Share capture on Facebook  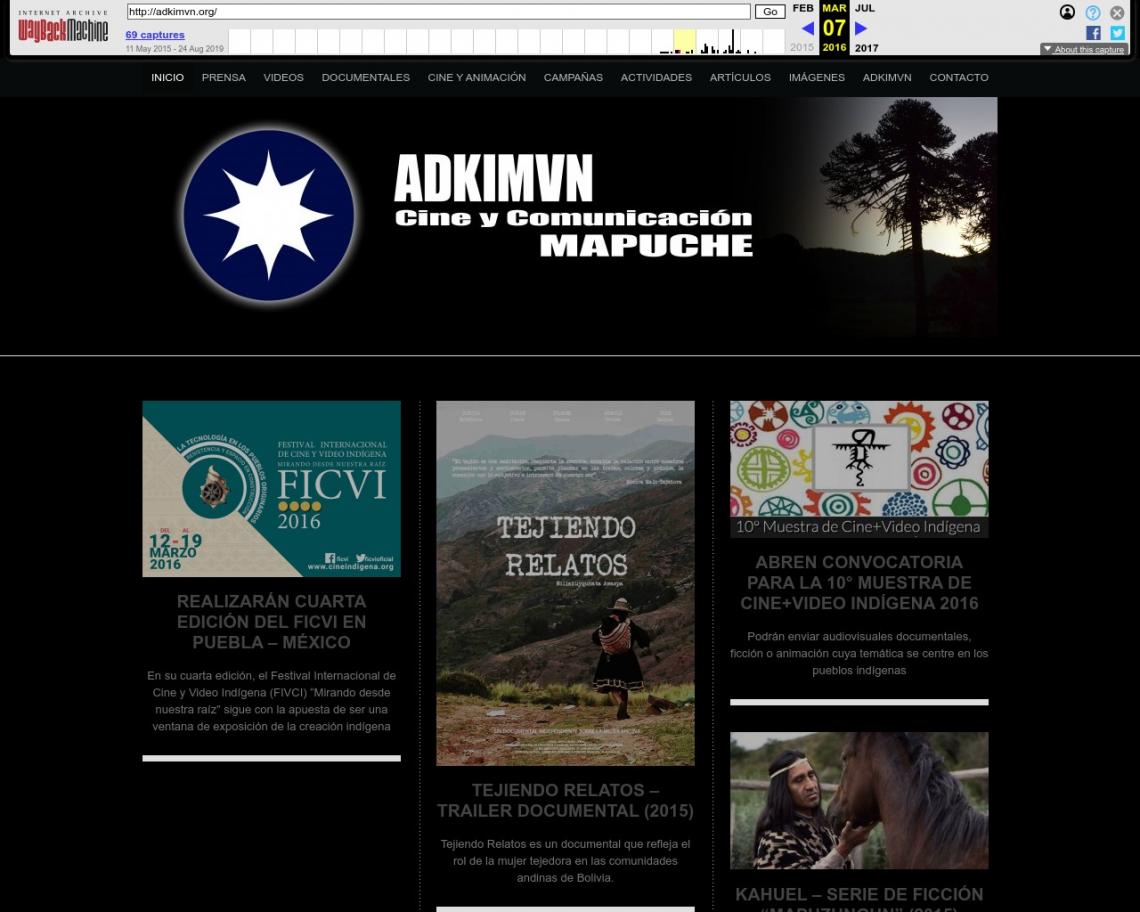click(1093, 33)
